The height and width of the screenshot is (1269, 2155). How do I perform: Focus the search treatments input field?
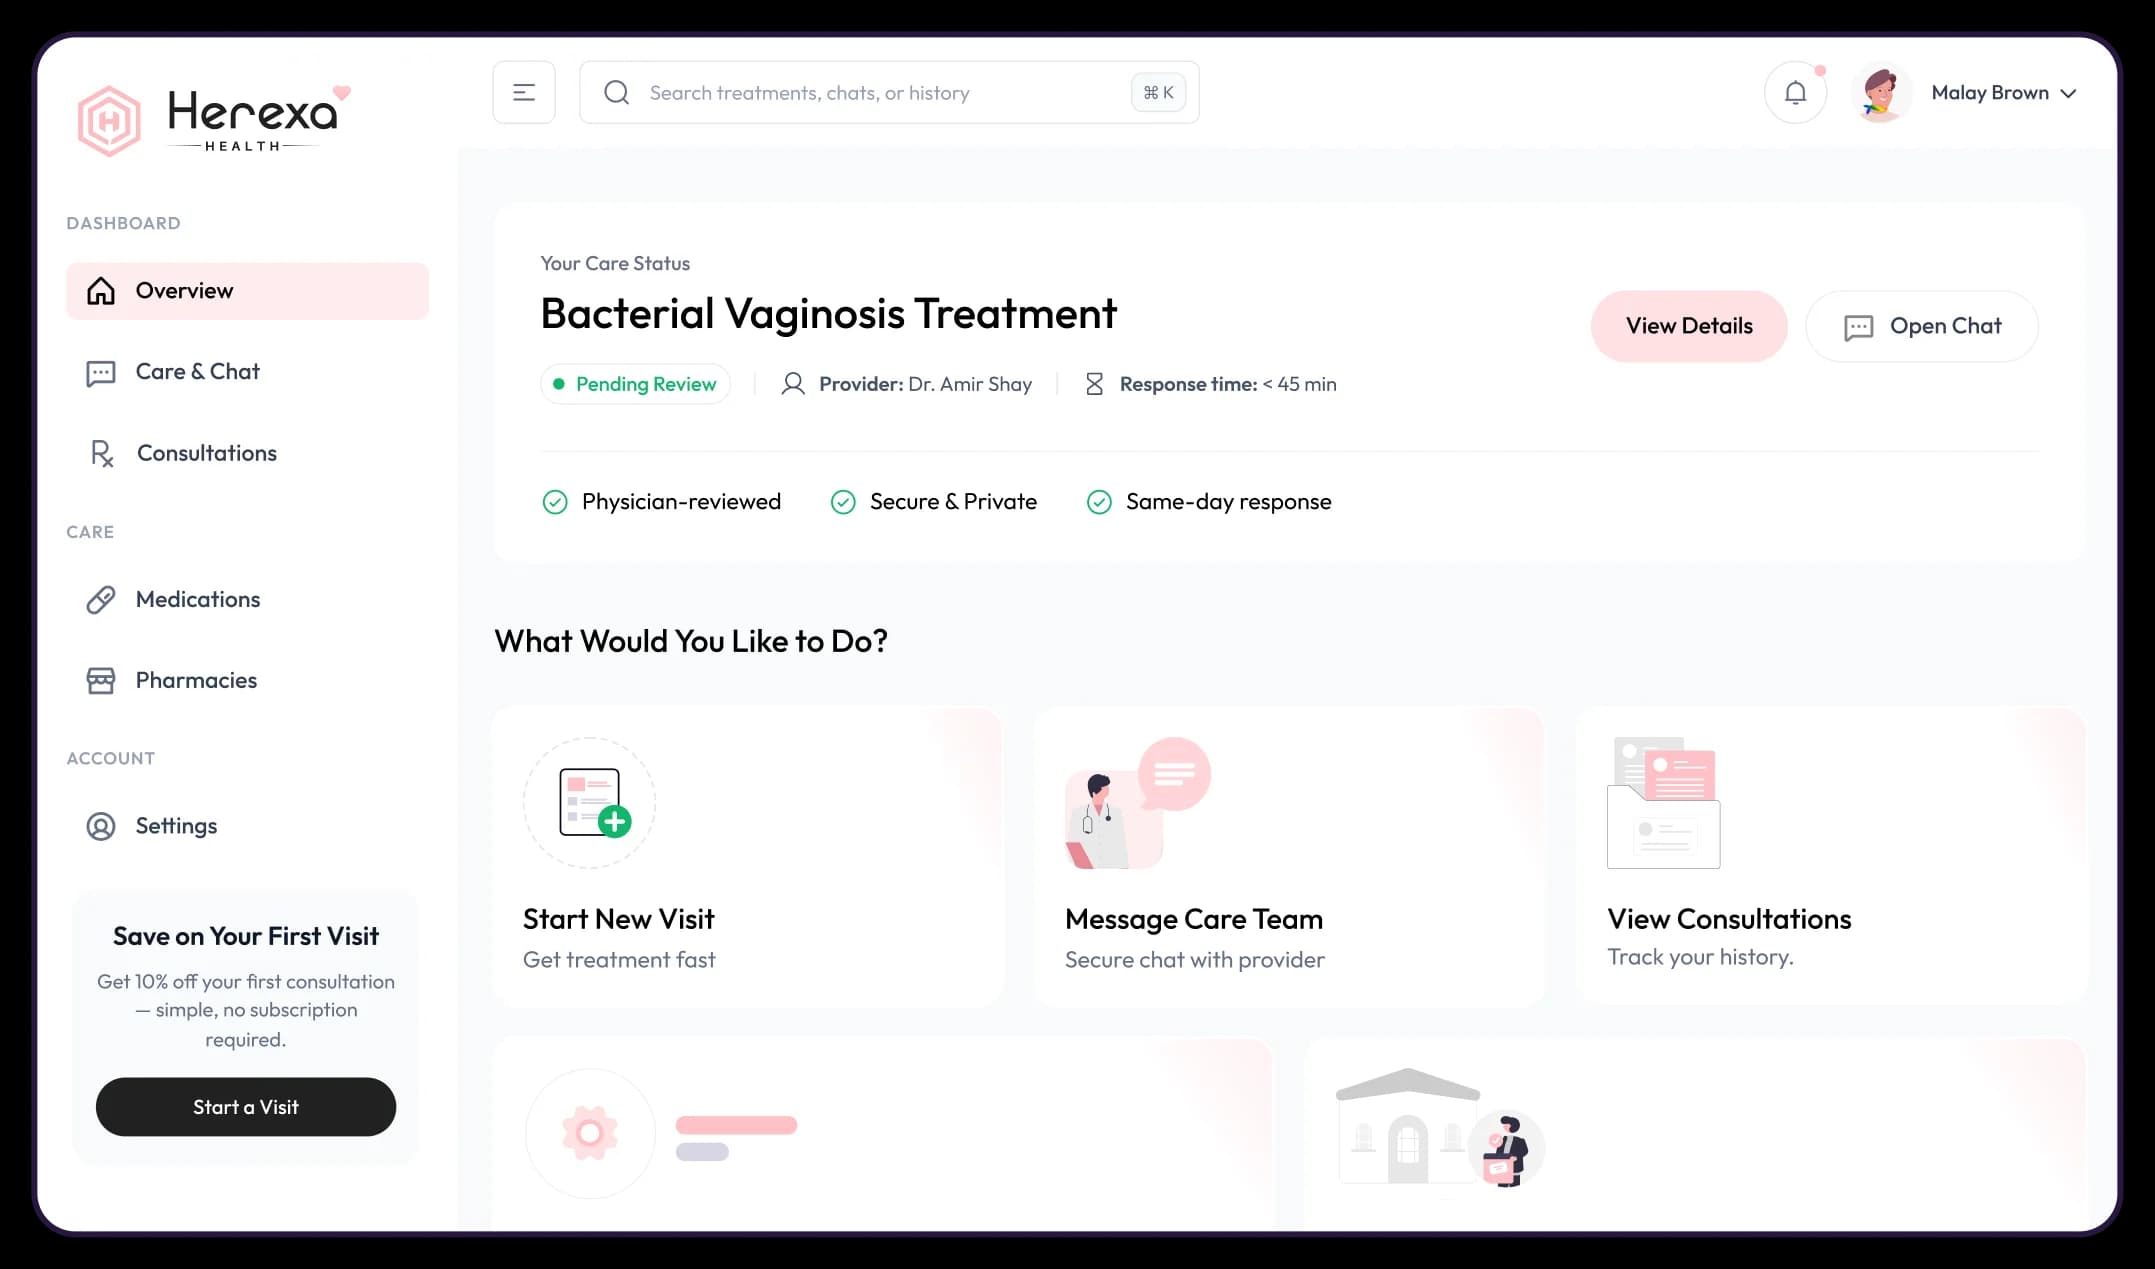889,93
